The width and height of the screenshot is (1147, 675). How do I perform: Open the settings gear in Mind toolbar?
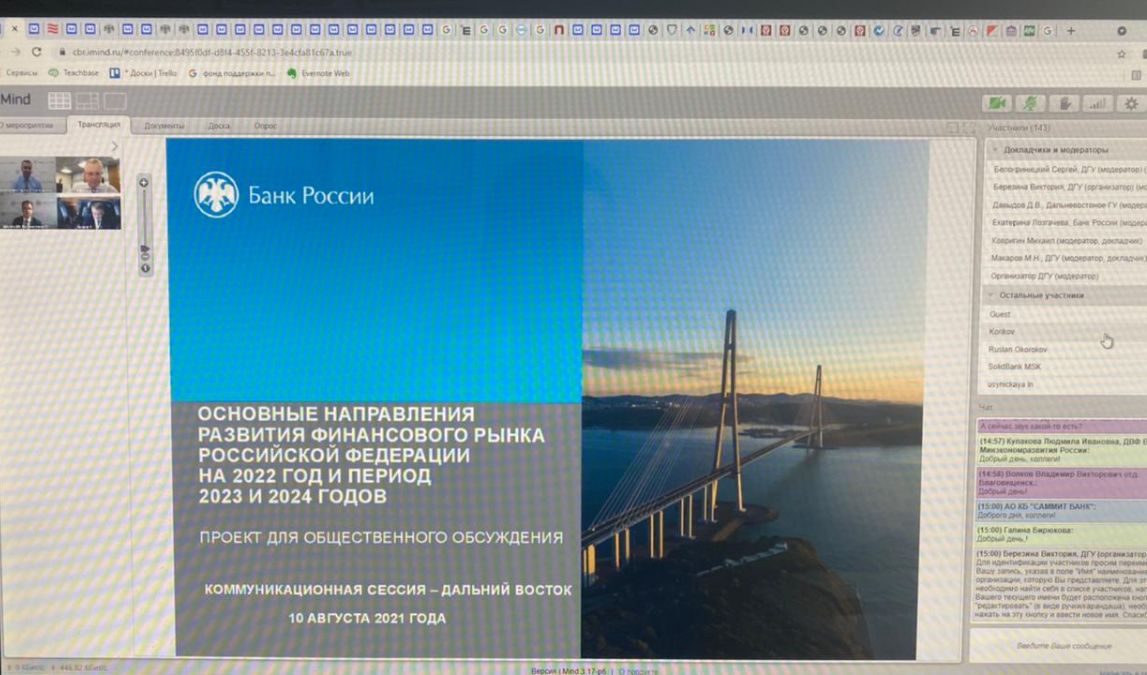(x=1131, y=103)
